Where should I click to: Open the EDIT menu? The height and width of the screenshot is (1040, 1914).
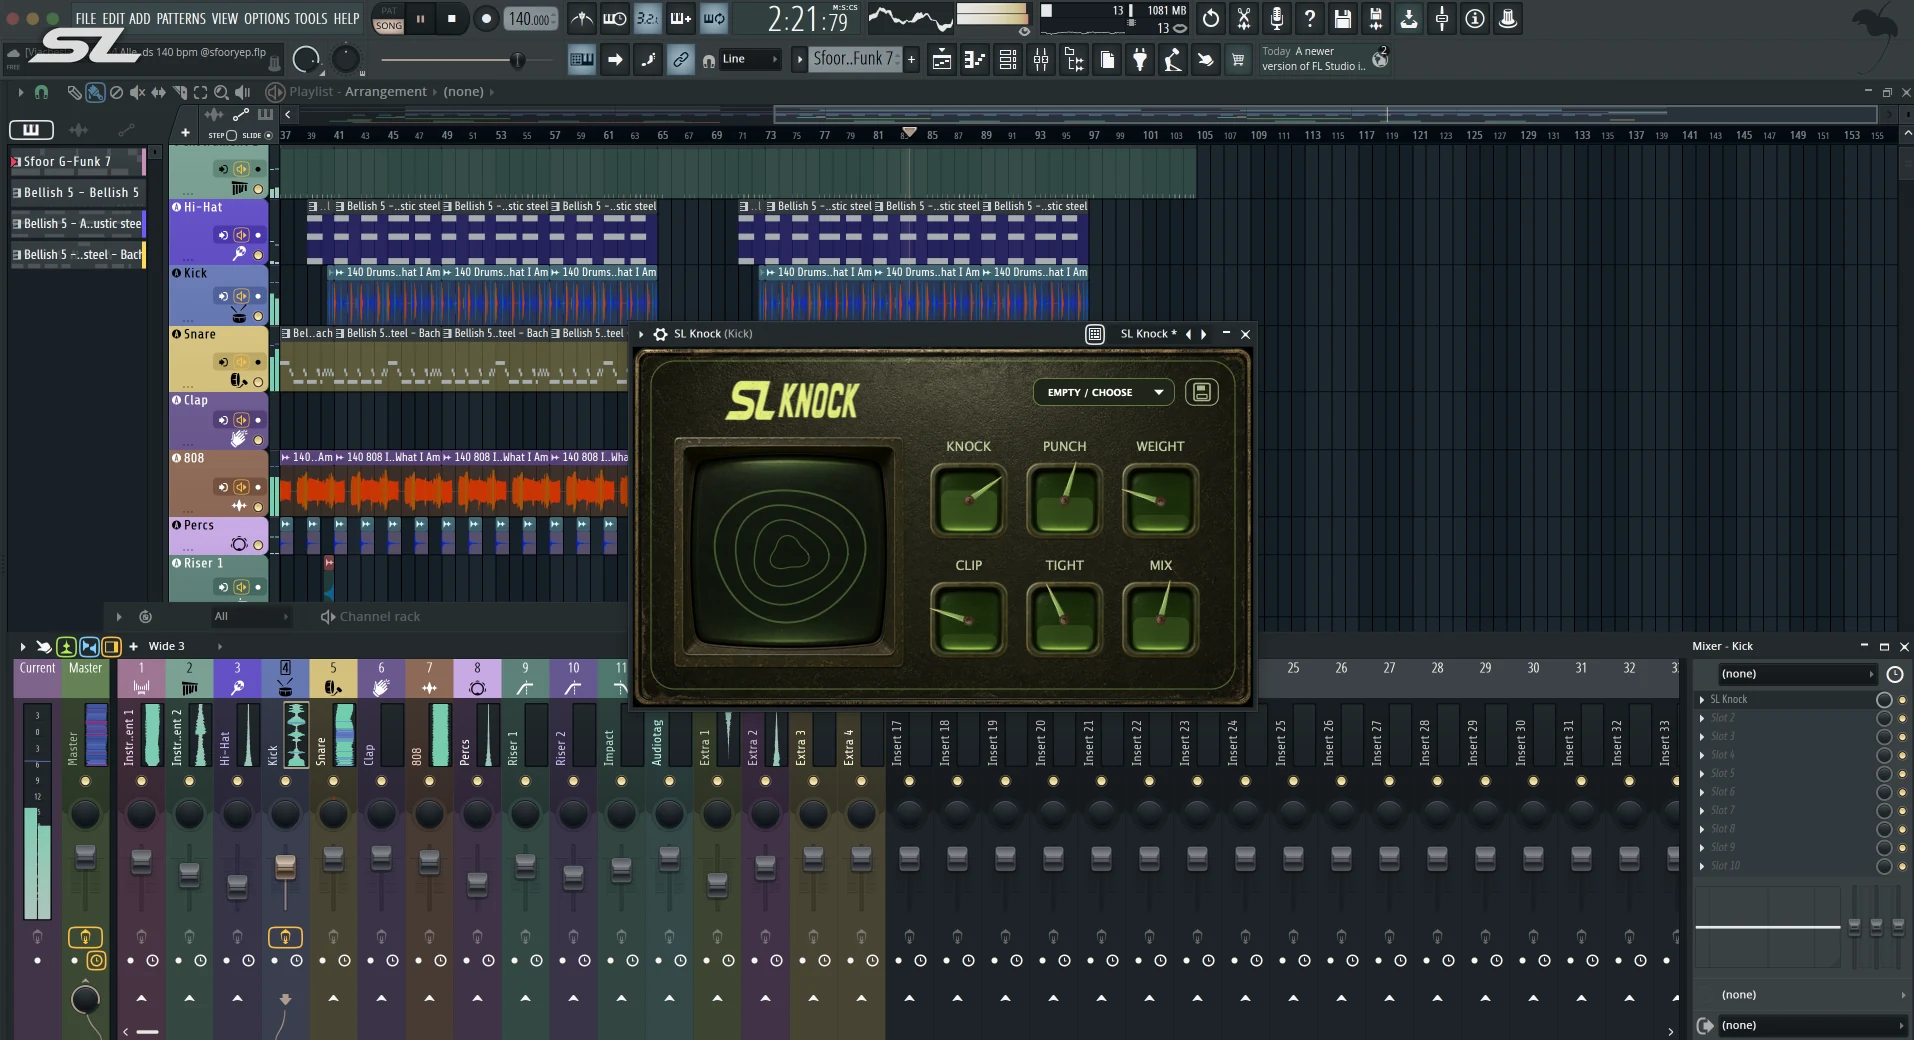113,18
